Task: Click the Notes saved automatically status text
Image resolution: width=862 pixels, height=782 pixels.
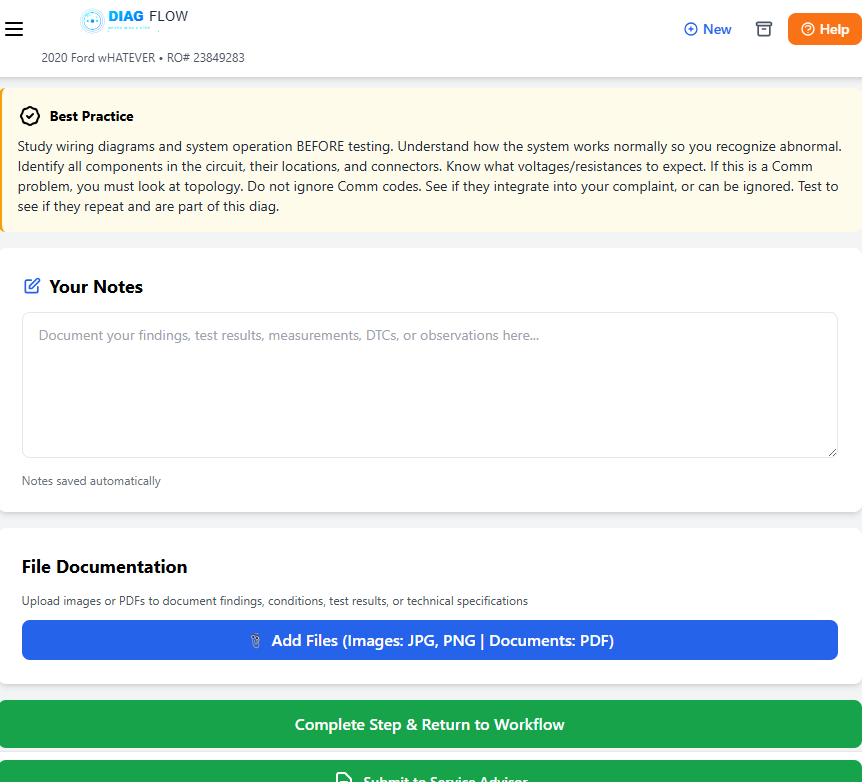Action: click(91, 481)
